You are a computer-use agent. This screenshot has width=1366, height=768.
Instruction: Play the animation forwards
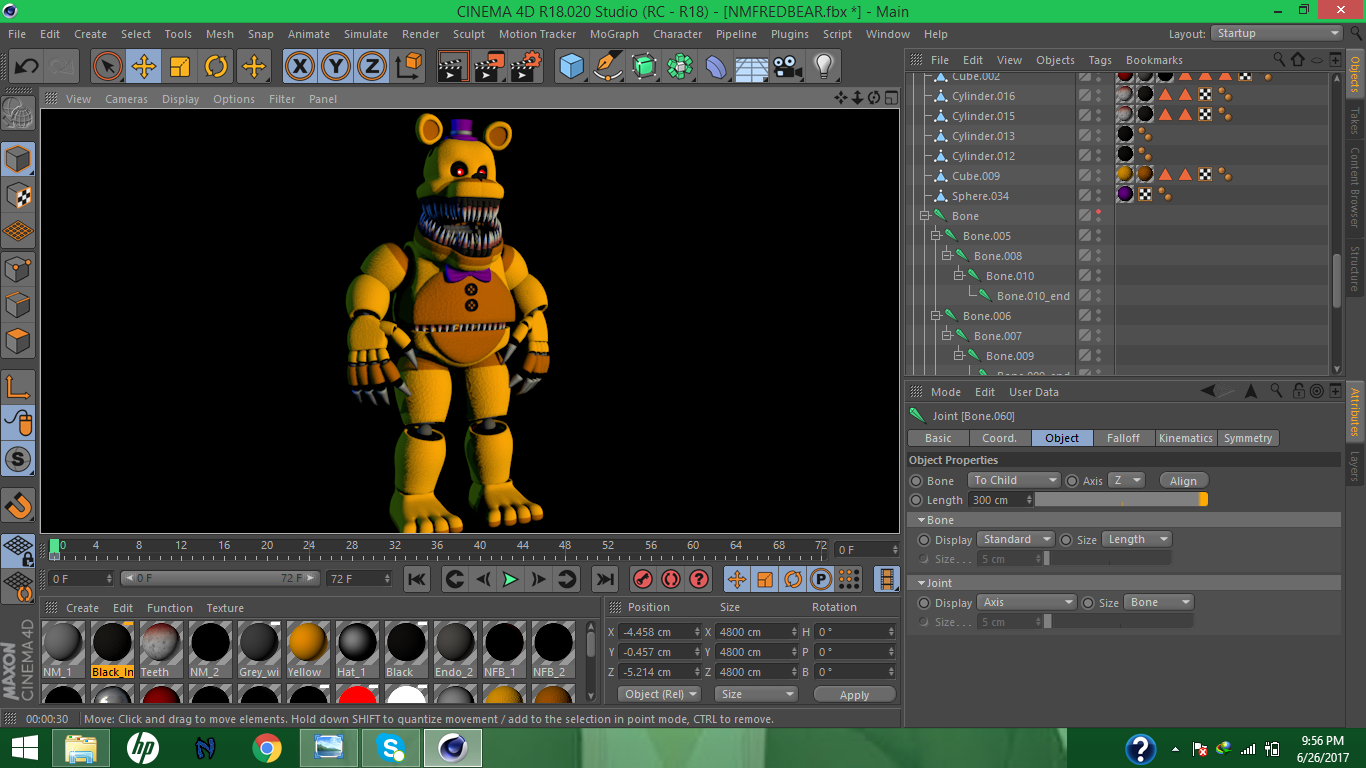pos(510,579)
